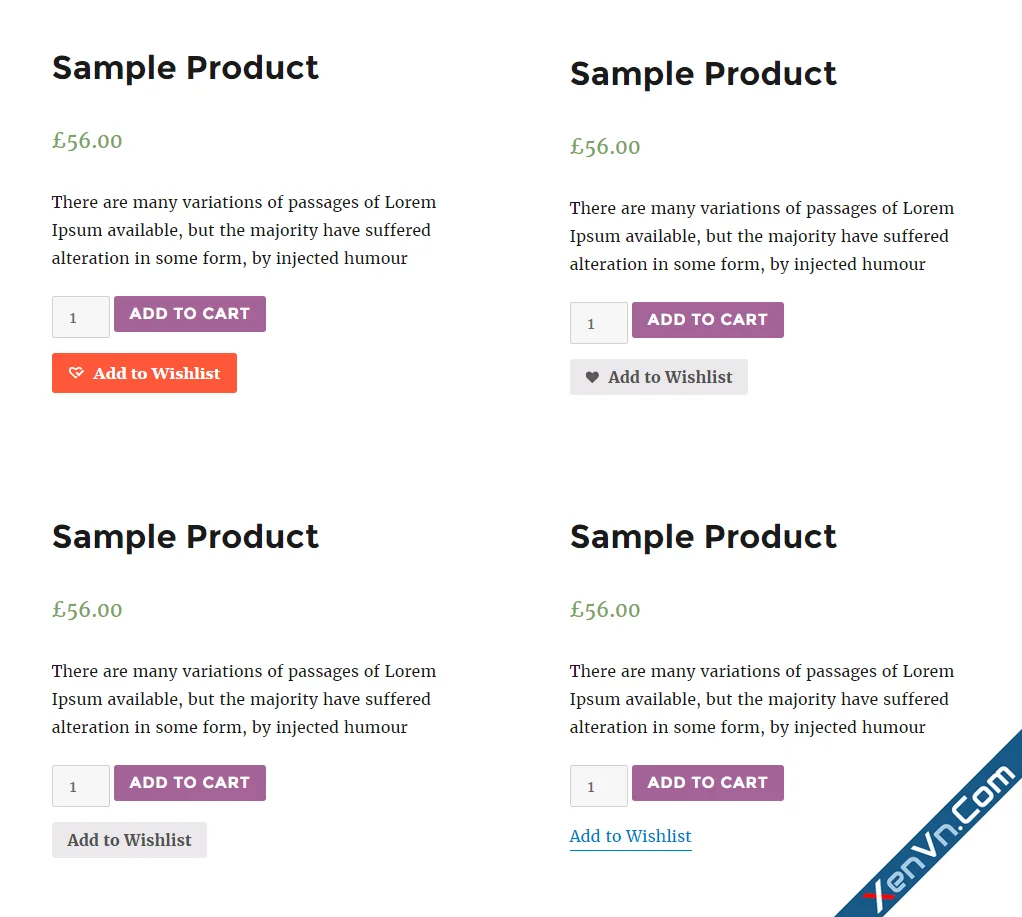Open the underlined 'Add to Wishlist' link

coord(630,836)
